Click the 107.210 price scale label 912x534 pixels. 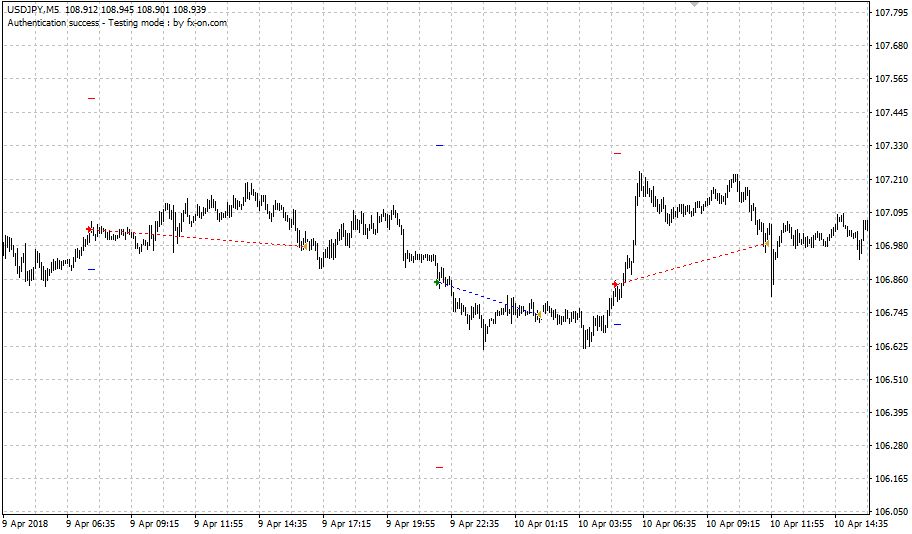point(892,179)
